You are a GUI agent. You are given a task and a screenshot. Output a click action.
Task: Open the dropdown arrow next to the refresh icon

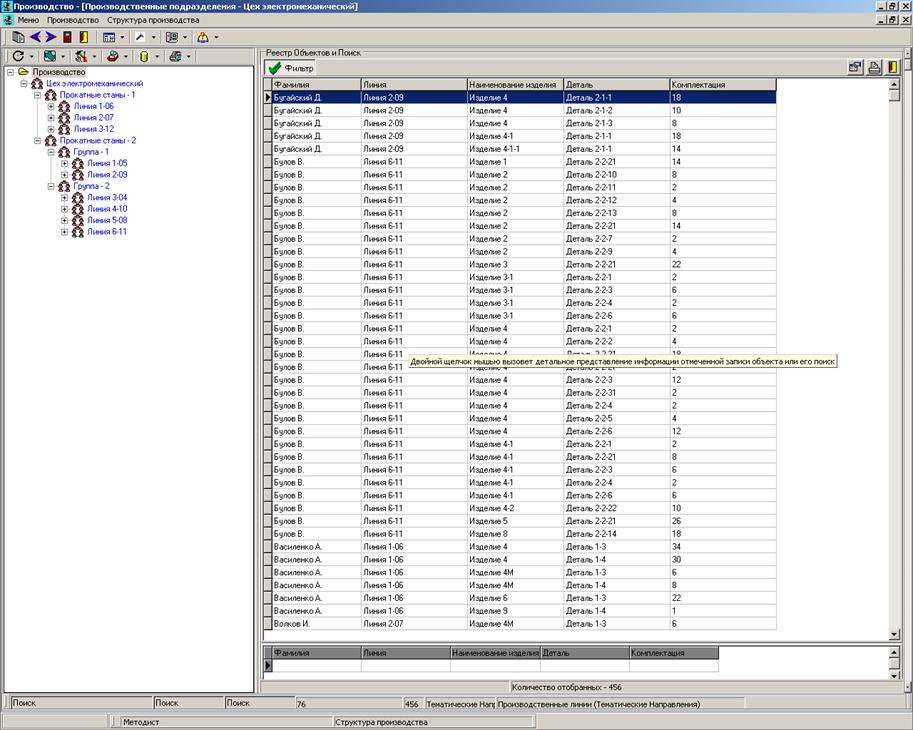tap(31, 56)
